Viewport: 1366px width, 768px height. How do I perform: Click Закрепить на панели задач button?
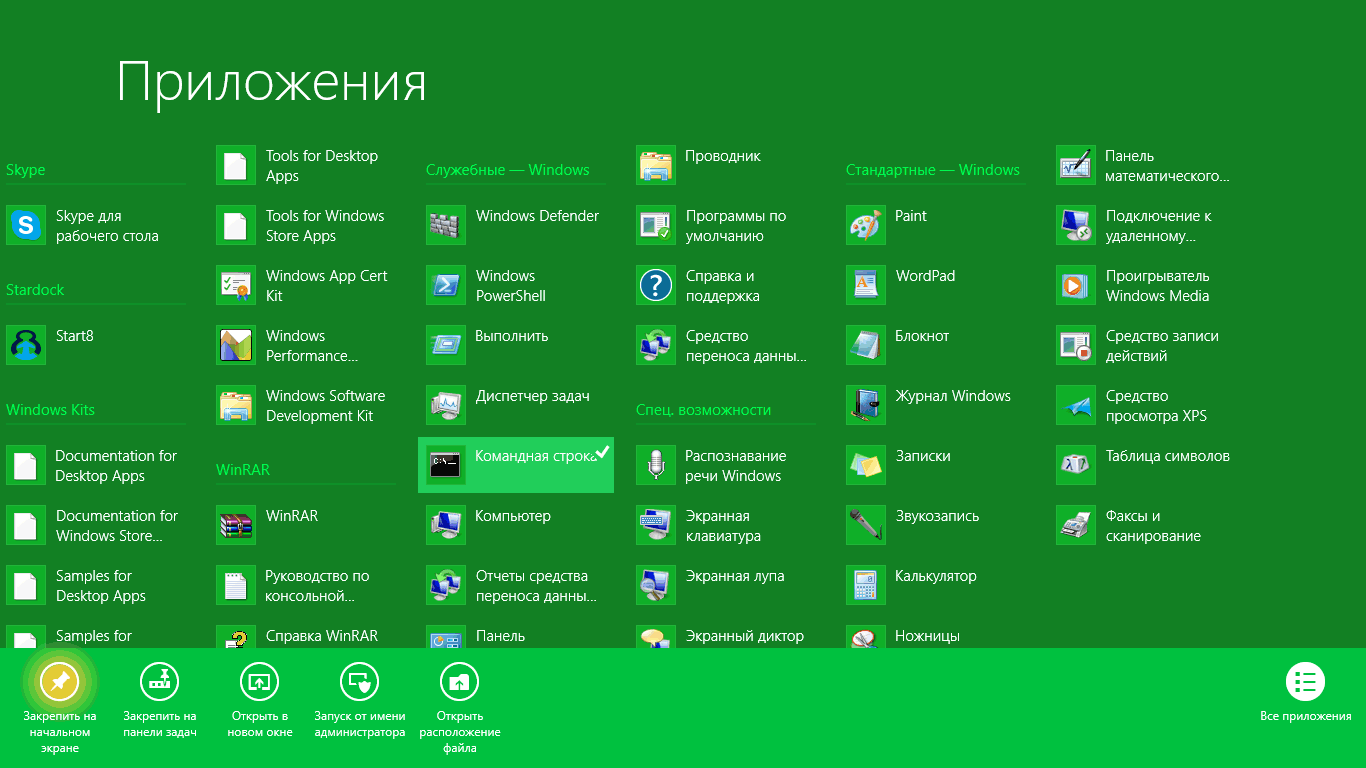click(160, 701)
